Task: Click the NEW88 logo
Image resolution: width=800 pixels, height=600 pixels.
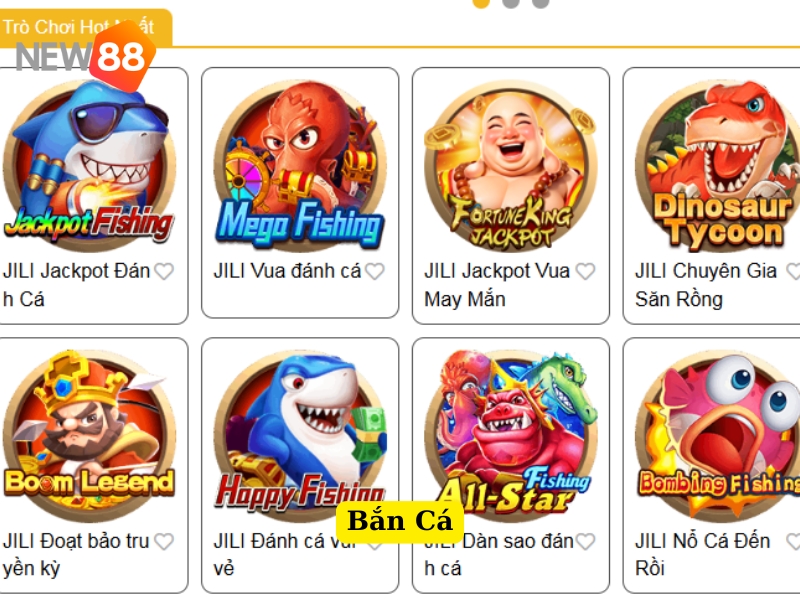Action: click(x=85, y=56)
